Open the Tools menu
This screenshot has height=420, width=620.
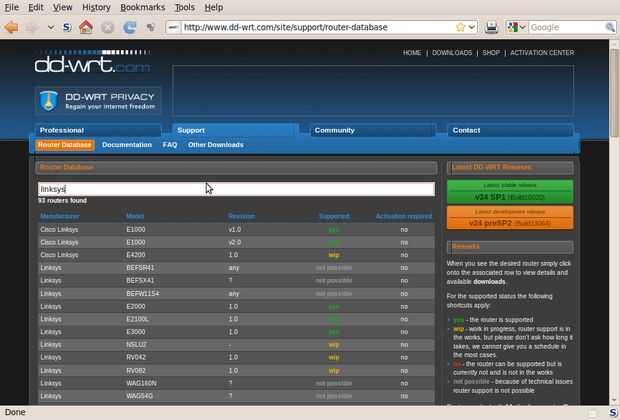tap(185, 8)
